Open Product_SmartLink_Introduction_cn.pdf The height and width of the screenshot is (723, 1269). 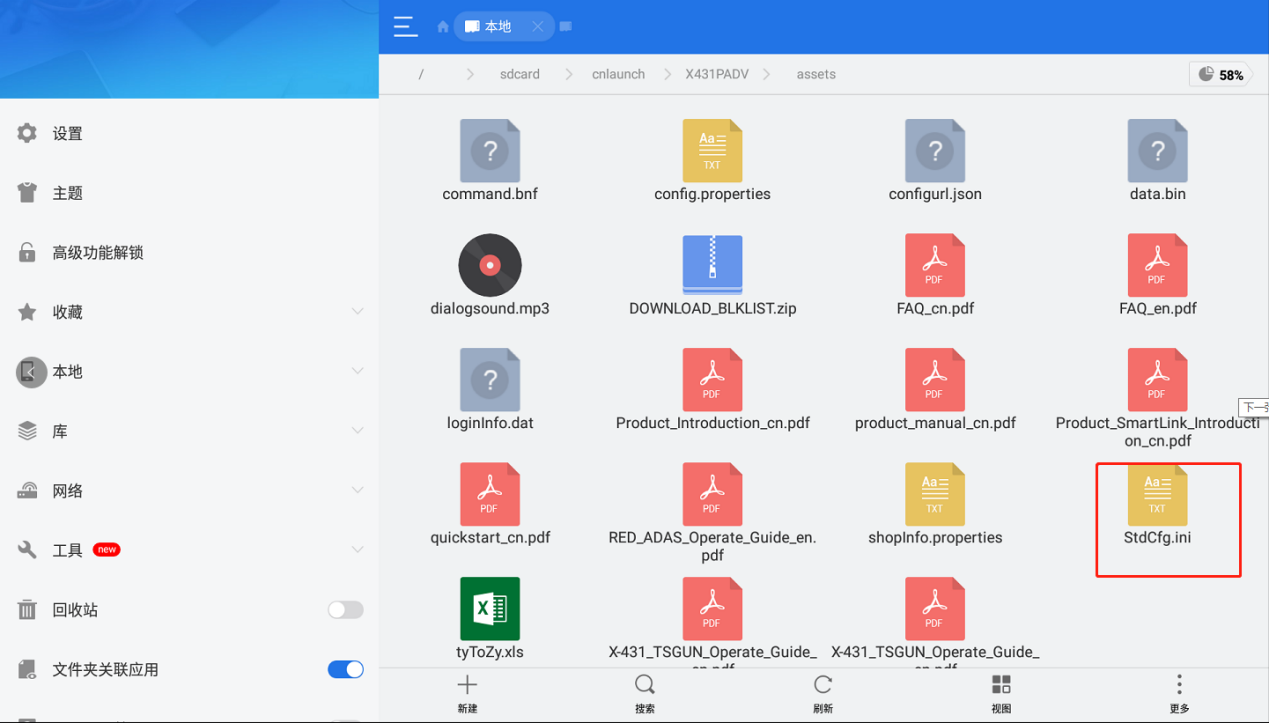tap(1158, 398)
